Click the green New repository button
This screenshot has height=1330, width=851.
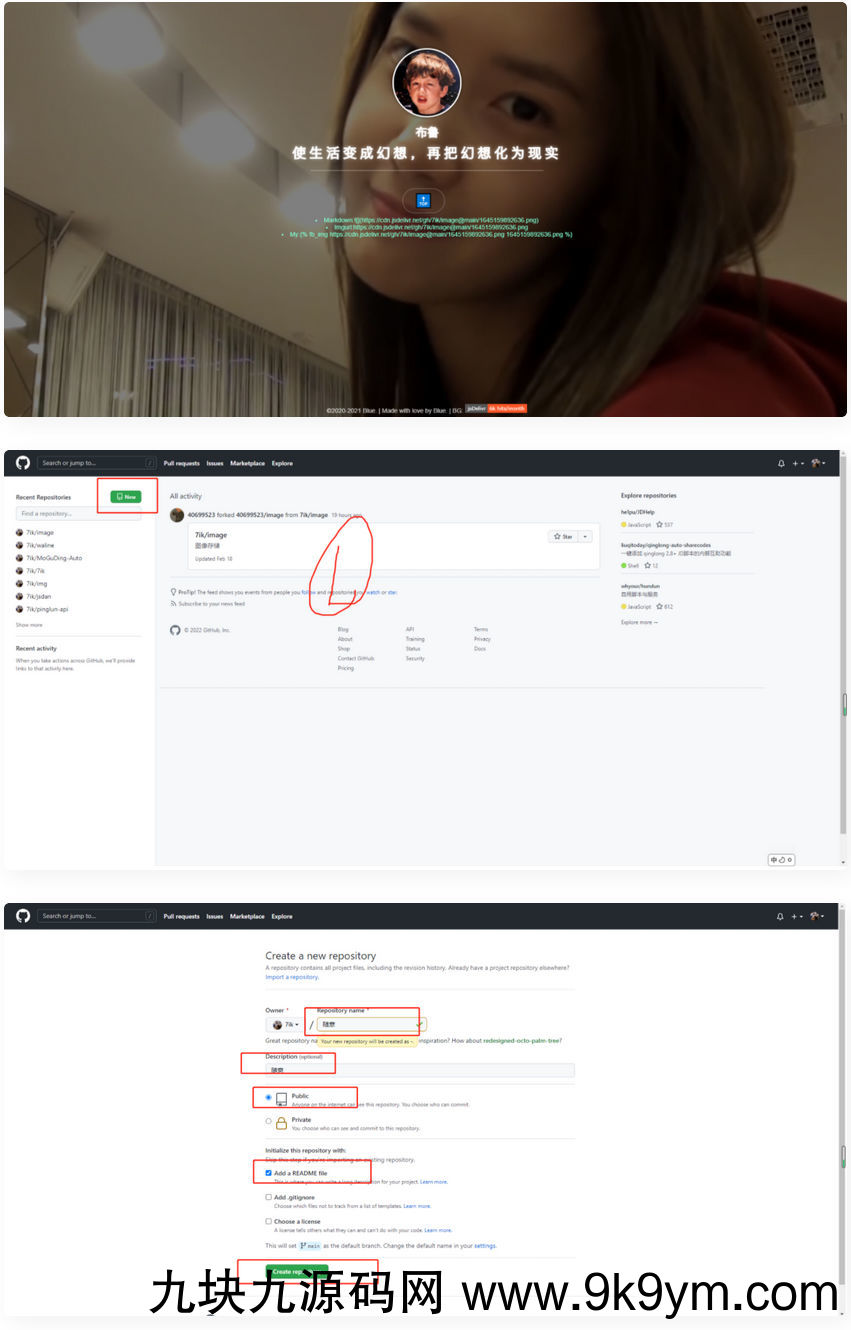pyautogui.click(x=126, y=496)
